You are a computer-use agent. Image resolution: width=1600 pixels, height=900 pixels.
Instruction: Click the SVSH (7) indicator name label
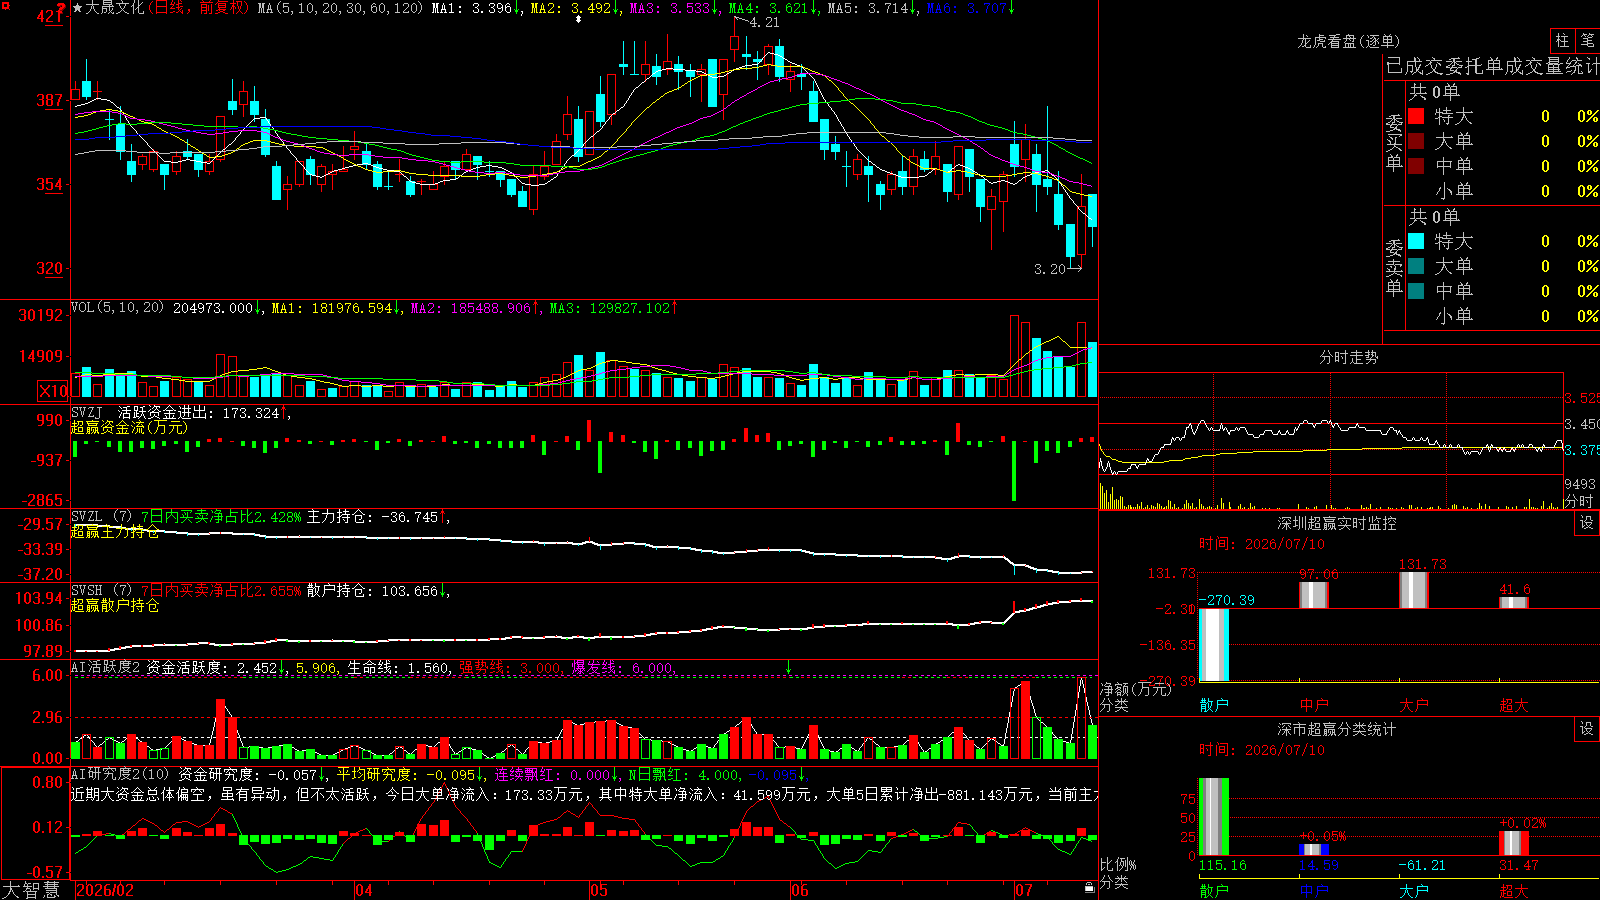coord(101,591)
